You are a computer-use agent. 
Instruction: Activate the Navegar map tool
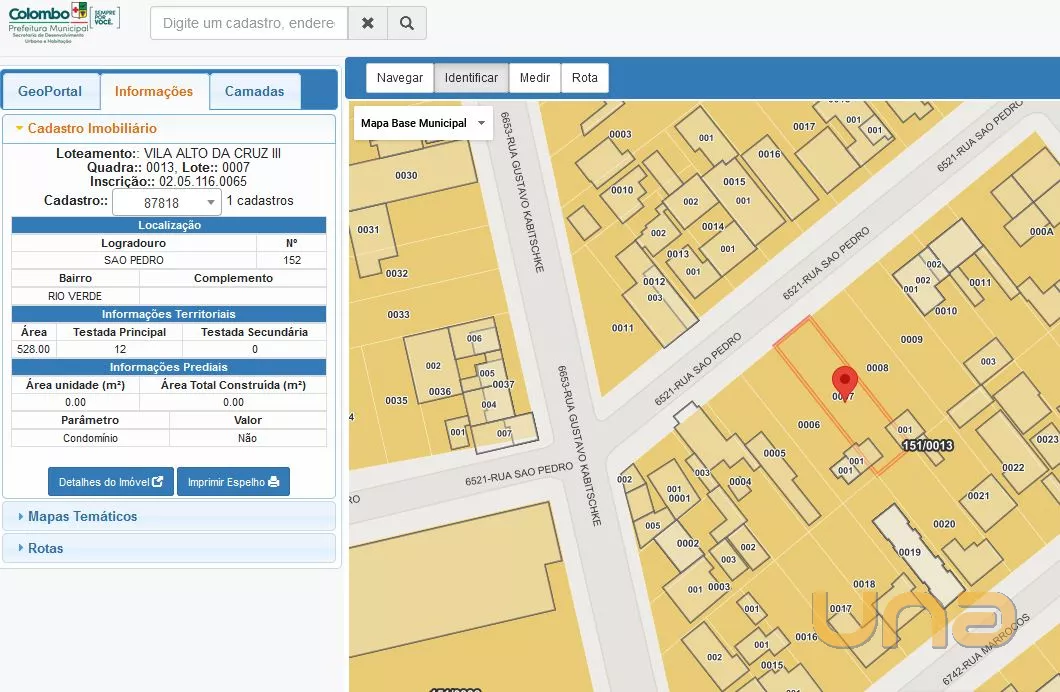click(400, 78)
